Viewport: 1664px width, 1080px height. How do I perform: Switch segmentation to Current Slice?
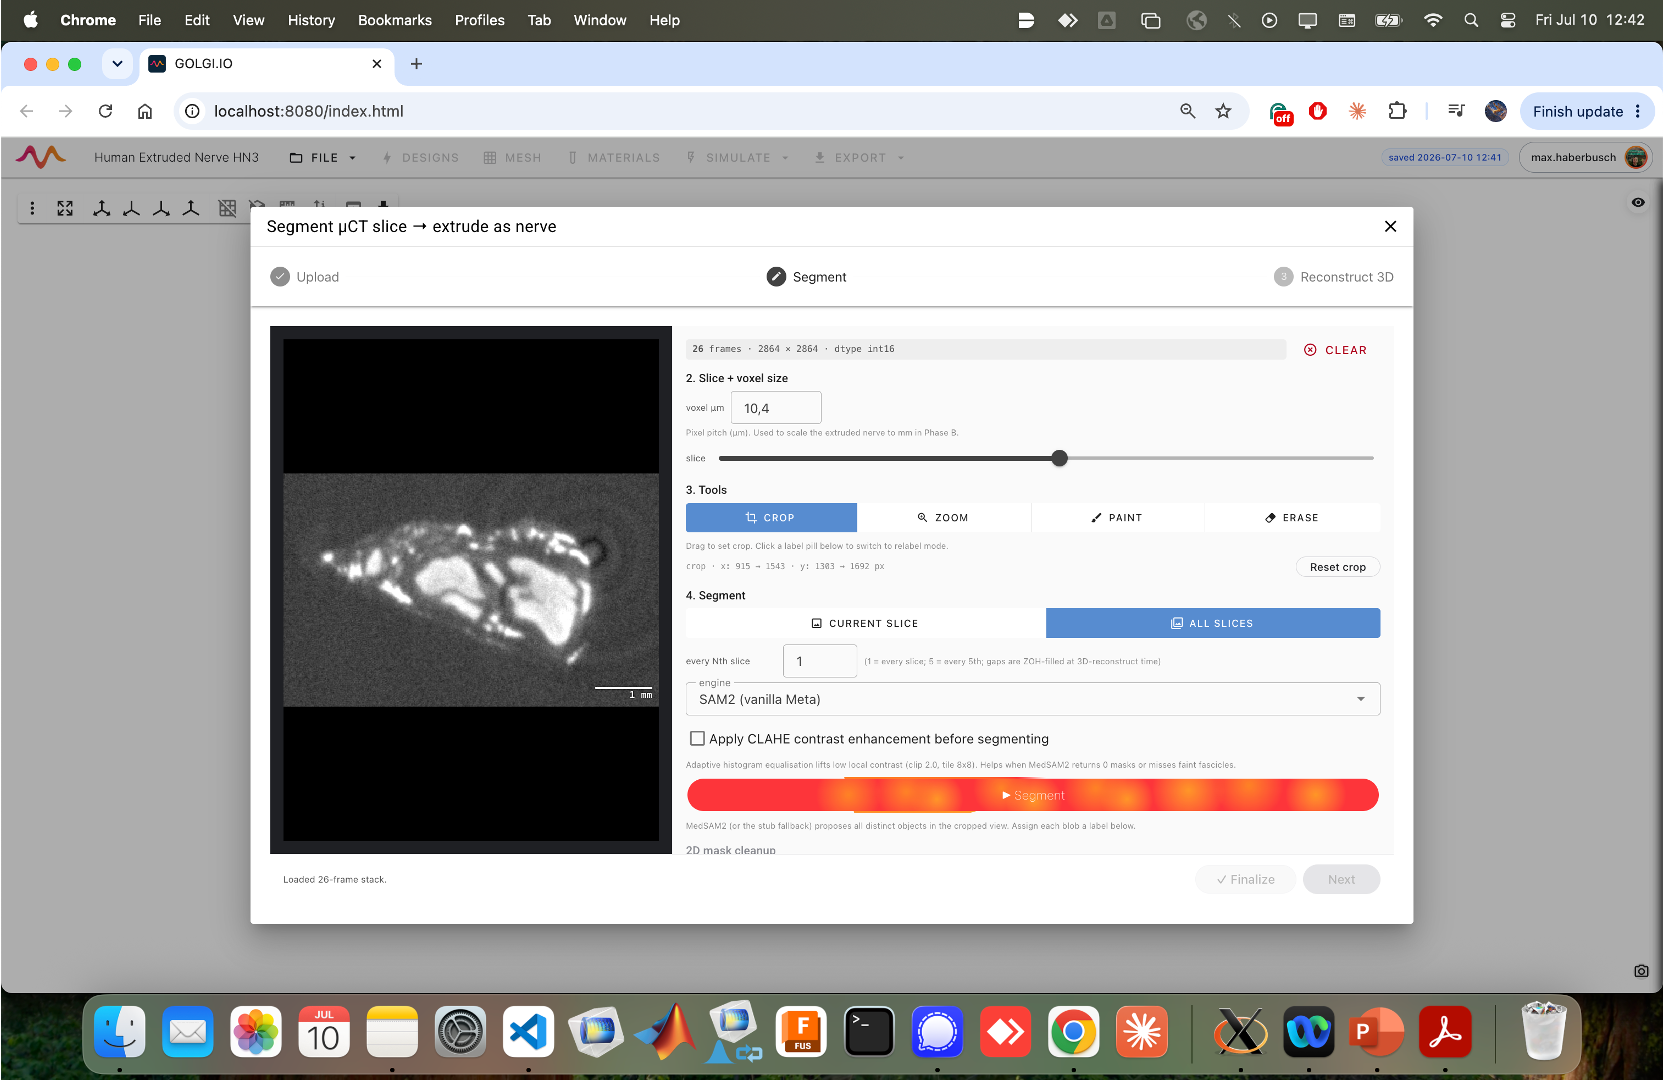[865, 623]
